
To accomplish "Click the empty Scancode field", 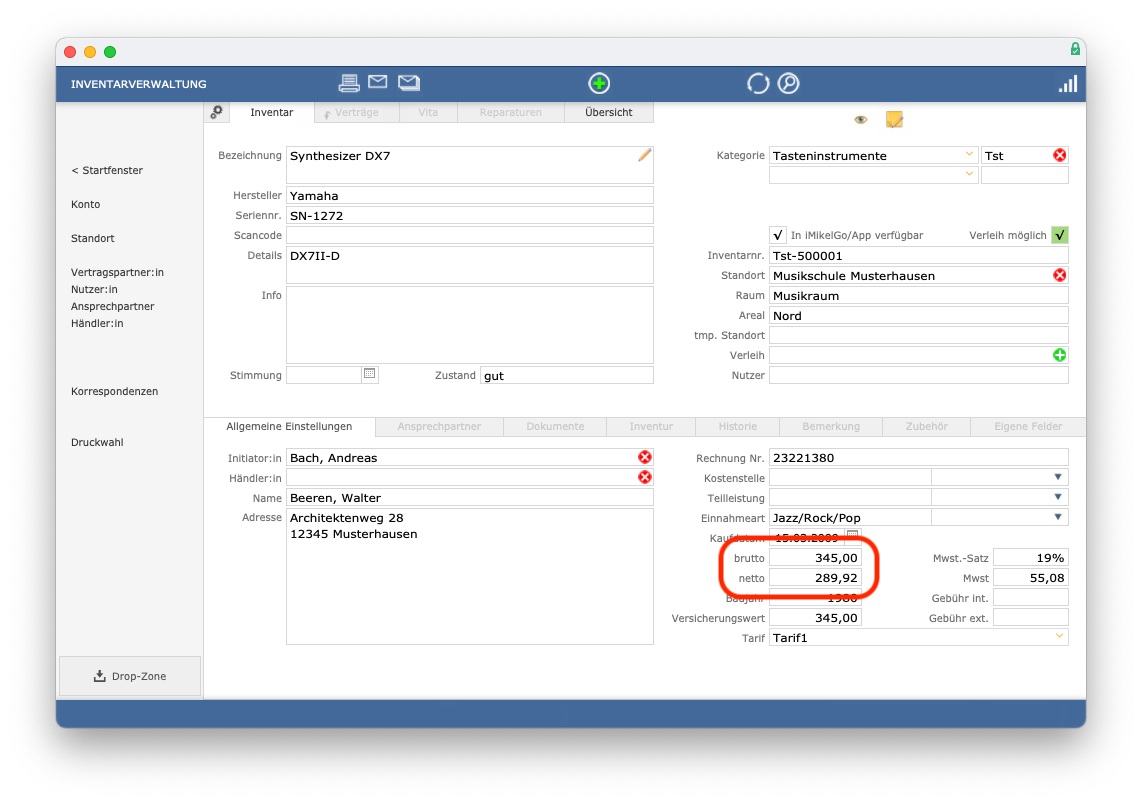I will [470, 235].
